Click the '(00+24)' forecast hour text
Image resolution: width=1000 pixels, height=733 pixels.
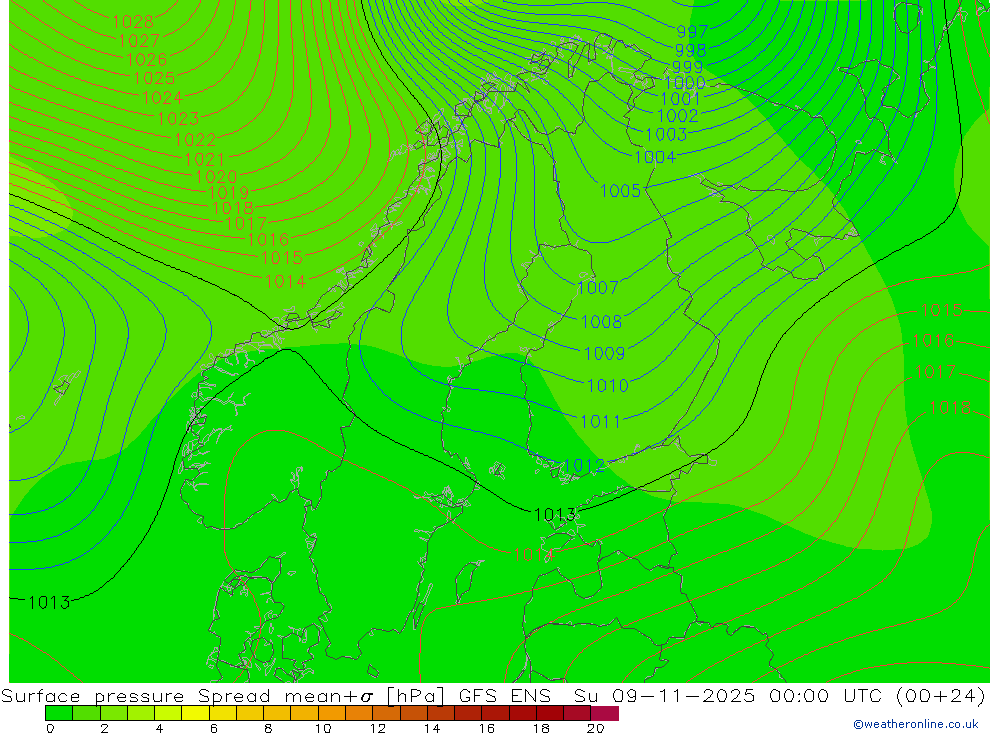[941, 696]
